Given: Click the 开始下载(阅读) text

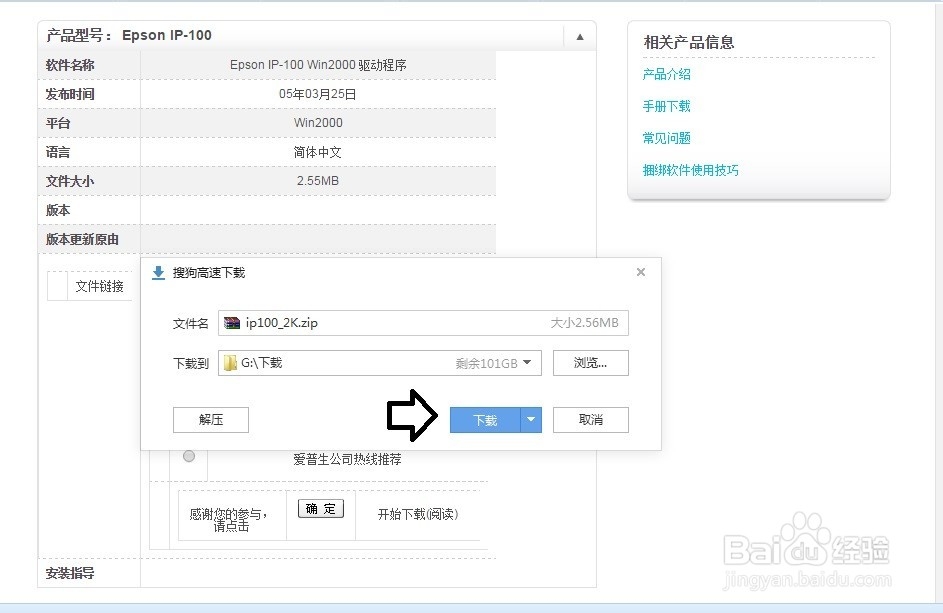Looking at the screenshot, I should coord(418,514).
